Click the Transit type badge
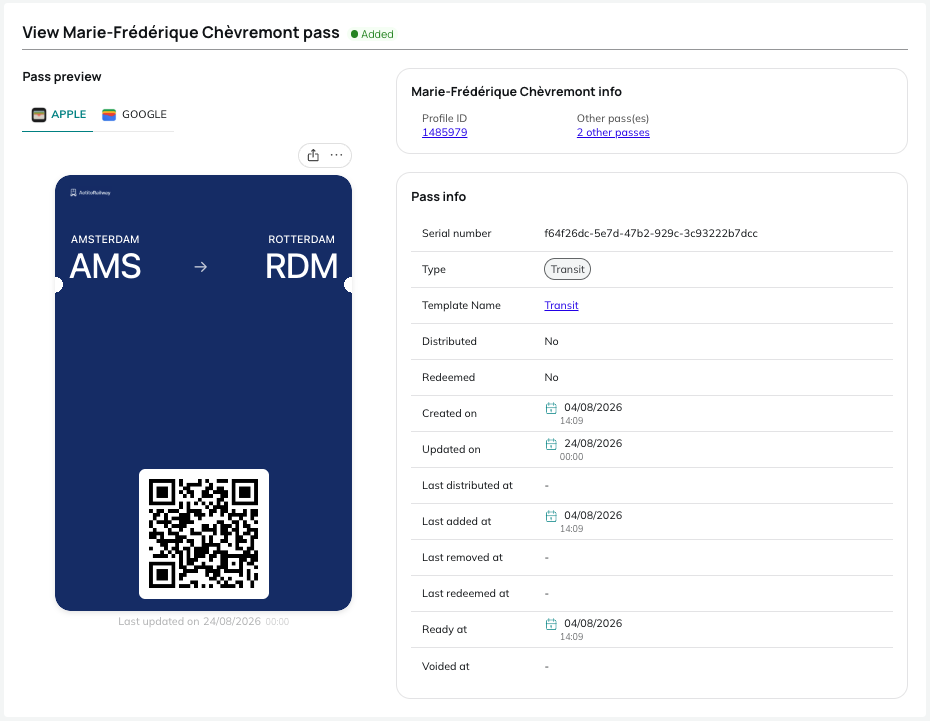 click(567, 269)
